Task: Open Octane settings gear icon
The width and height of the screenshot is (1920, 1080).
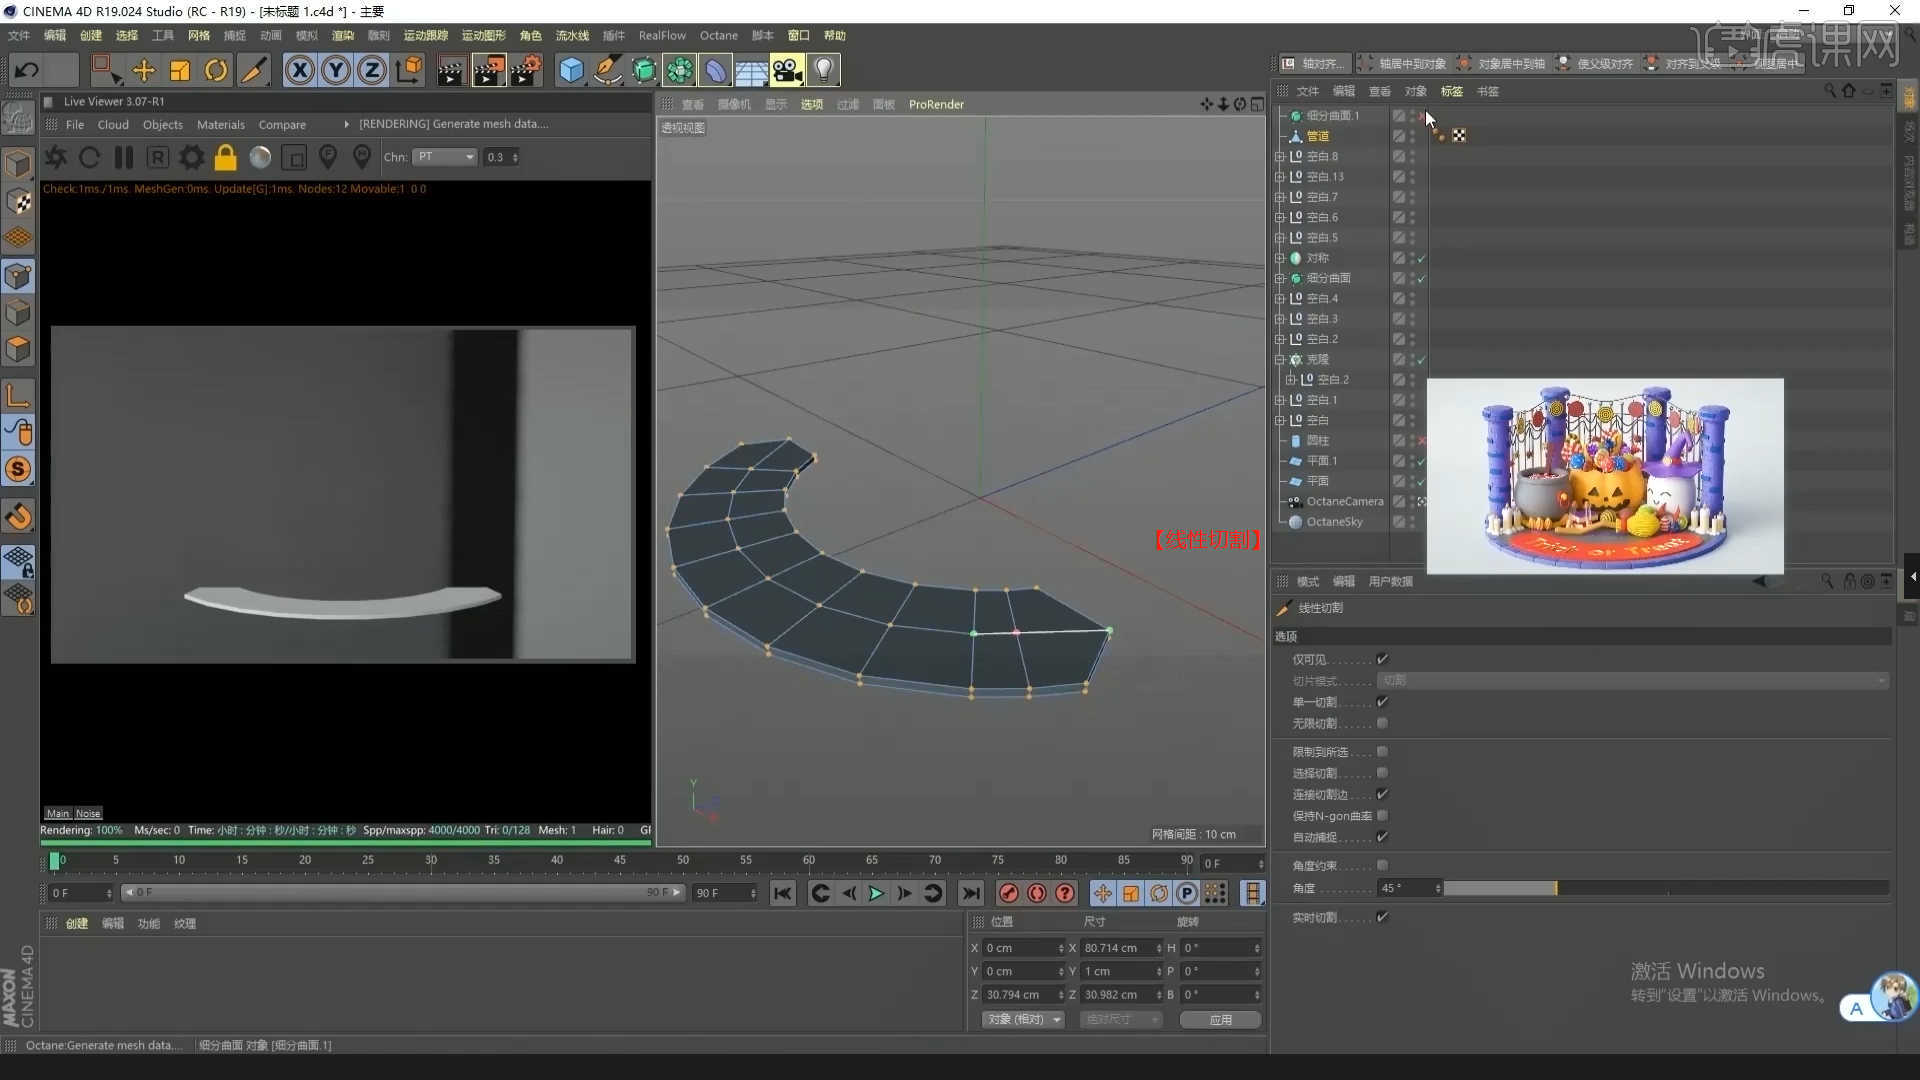Action: coord(191,157)
